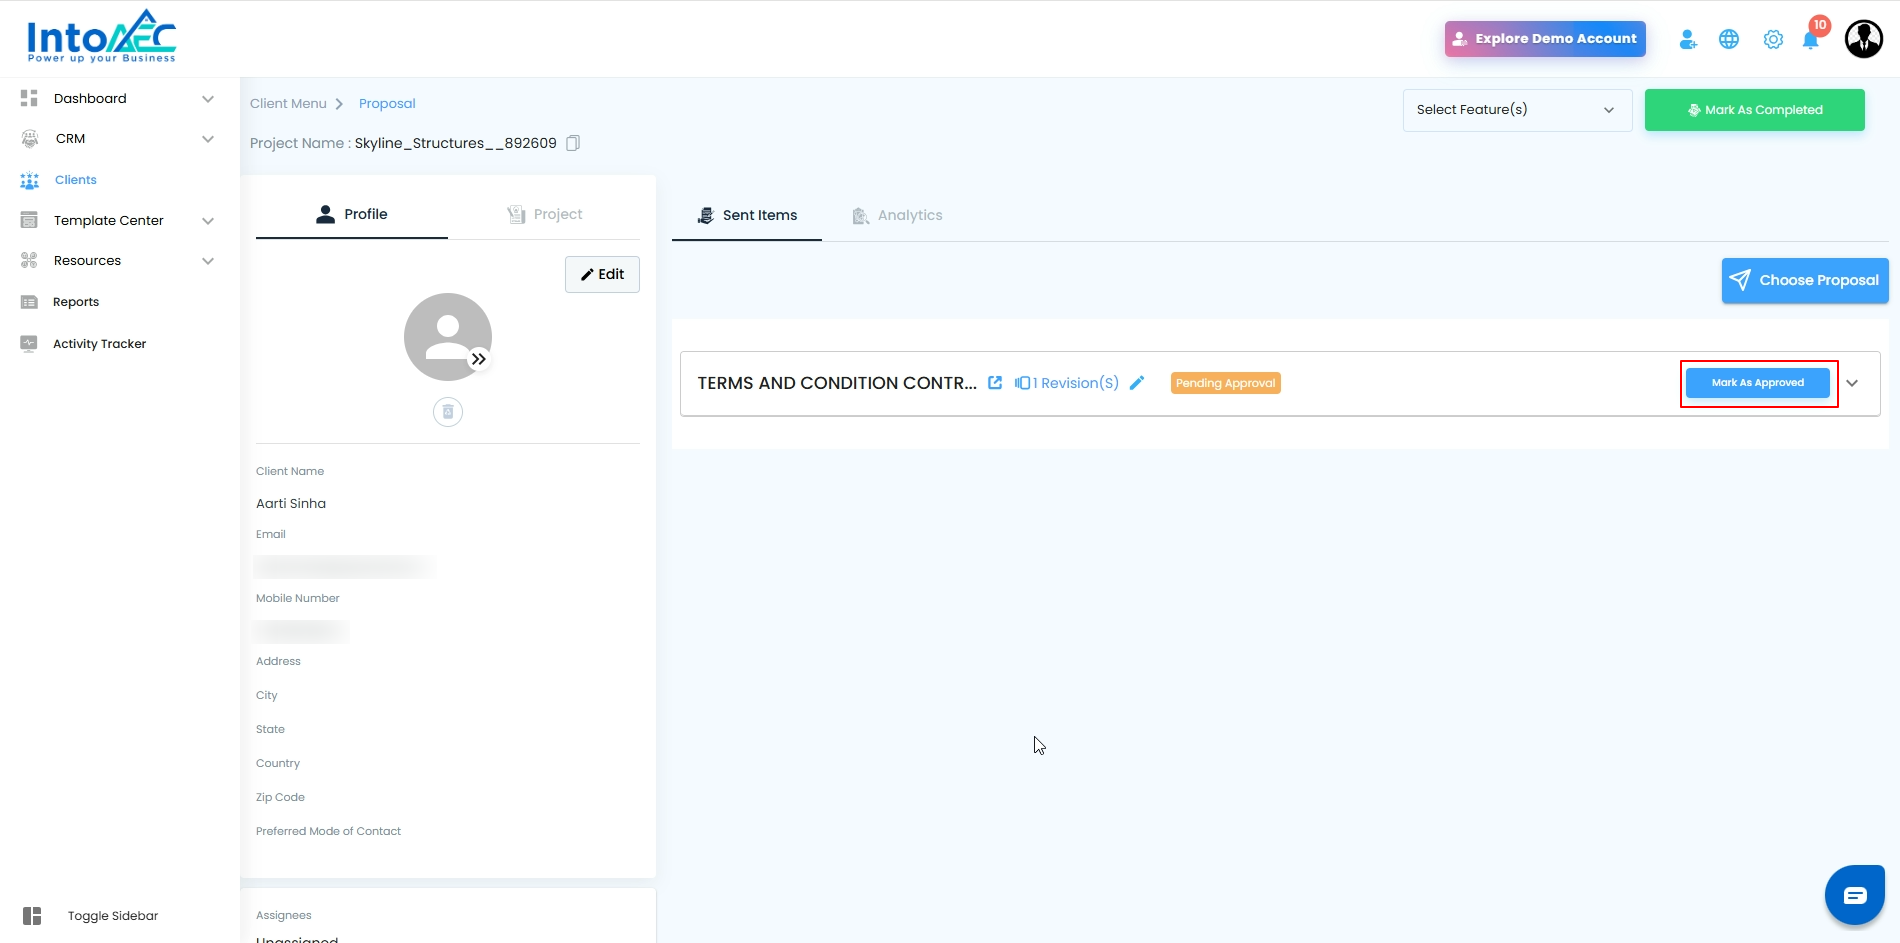Image resolution: width=1900 pixels, height=943 pixels.
Task: Click the Reports sidebar icon
Action: click(x=29, y=302)
